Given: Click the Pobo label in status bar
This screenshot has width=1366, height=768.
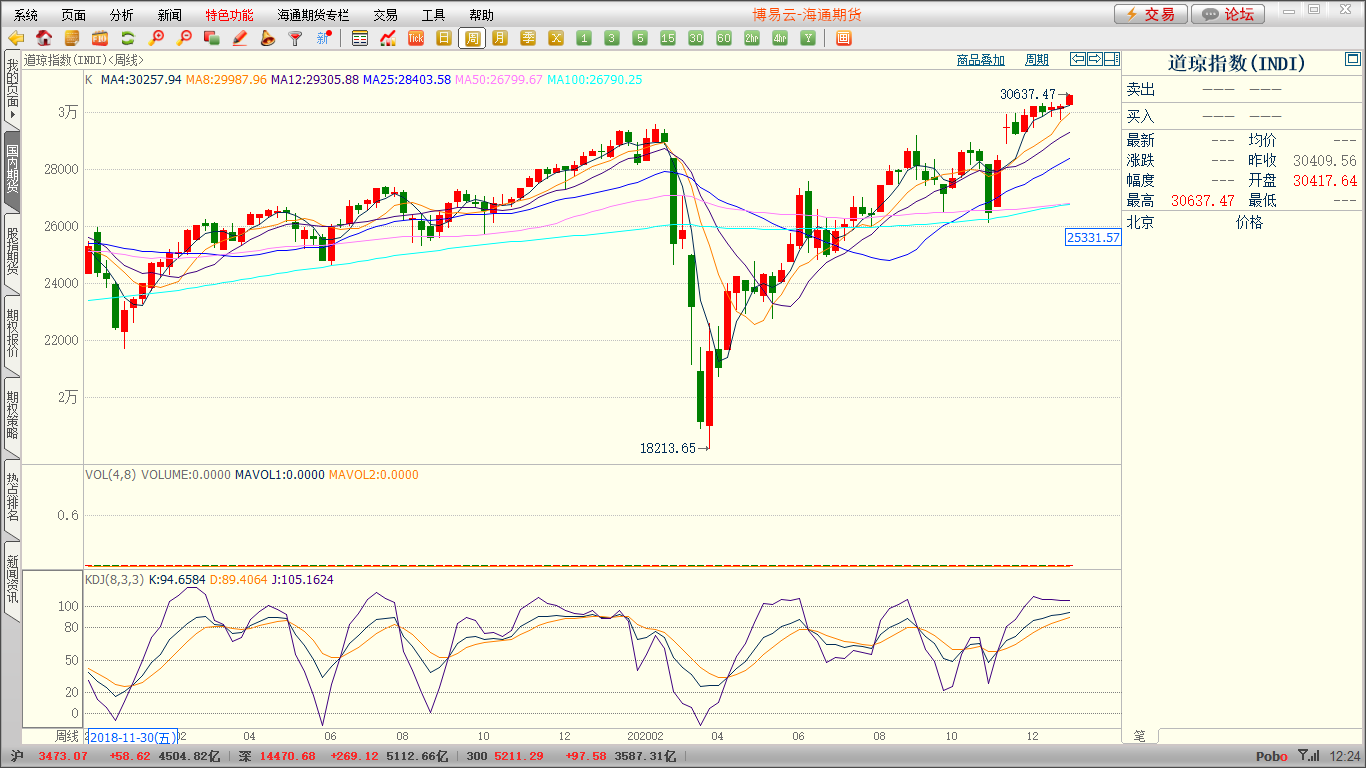Looking at the screenshot, I should tap(1272, 756).
